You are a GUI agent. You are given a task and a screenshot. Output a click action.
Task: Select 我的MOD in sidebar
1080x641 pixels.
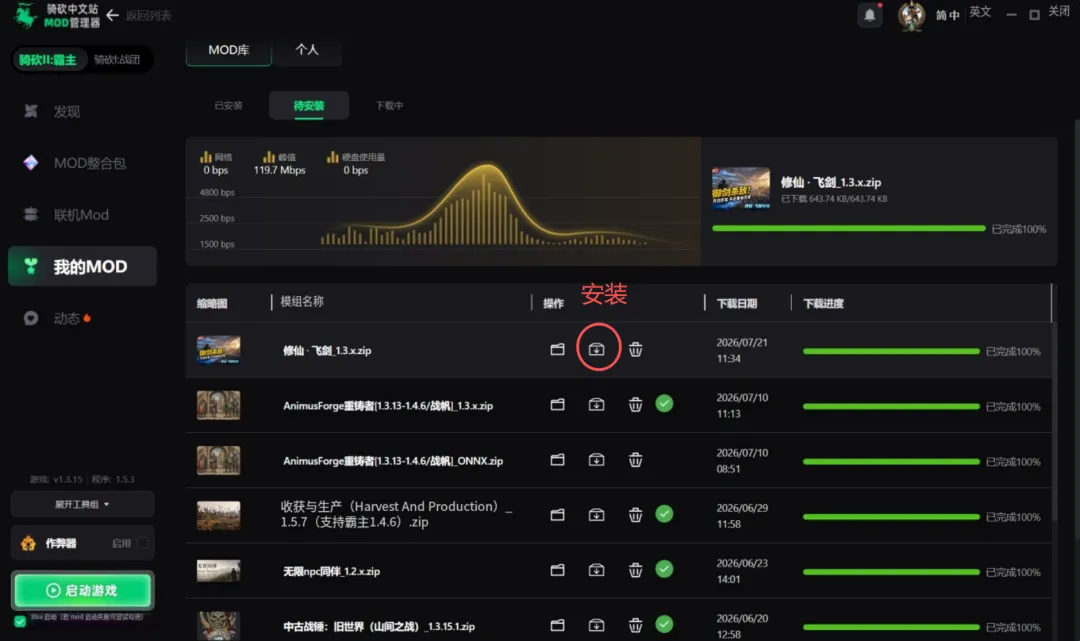tap(83, 266)
